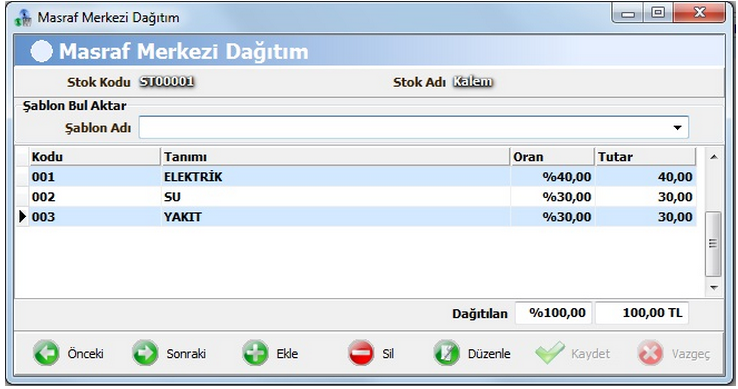Maximize the Masraf Merkezi Dağıtım window
Viewport: 738px width, 389px height.
pos(658,13)
